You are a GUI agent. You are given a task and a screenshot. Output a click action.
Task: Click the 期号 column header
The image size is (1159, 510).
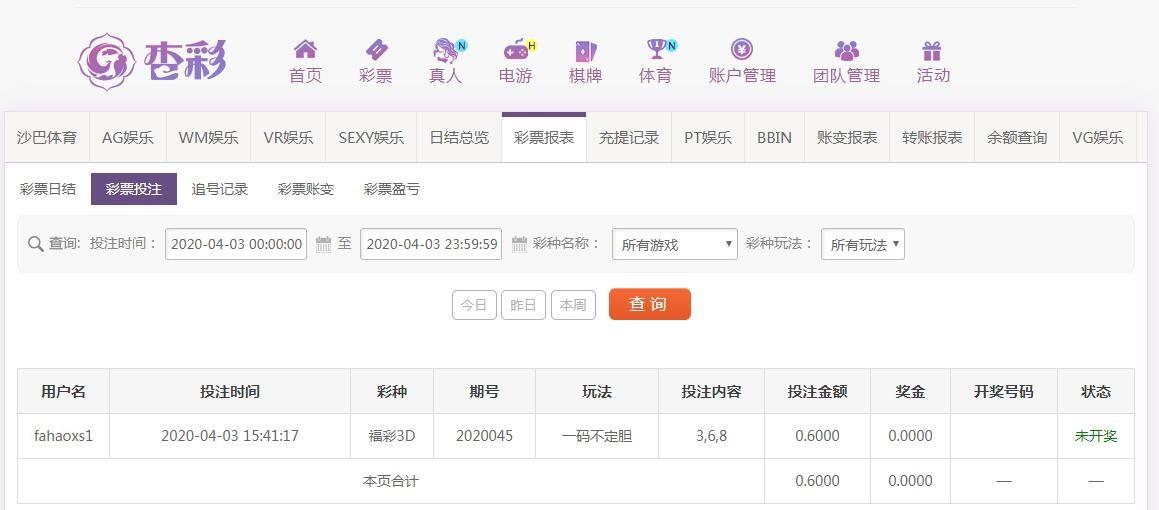tap(484, 392)
